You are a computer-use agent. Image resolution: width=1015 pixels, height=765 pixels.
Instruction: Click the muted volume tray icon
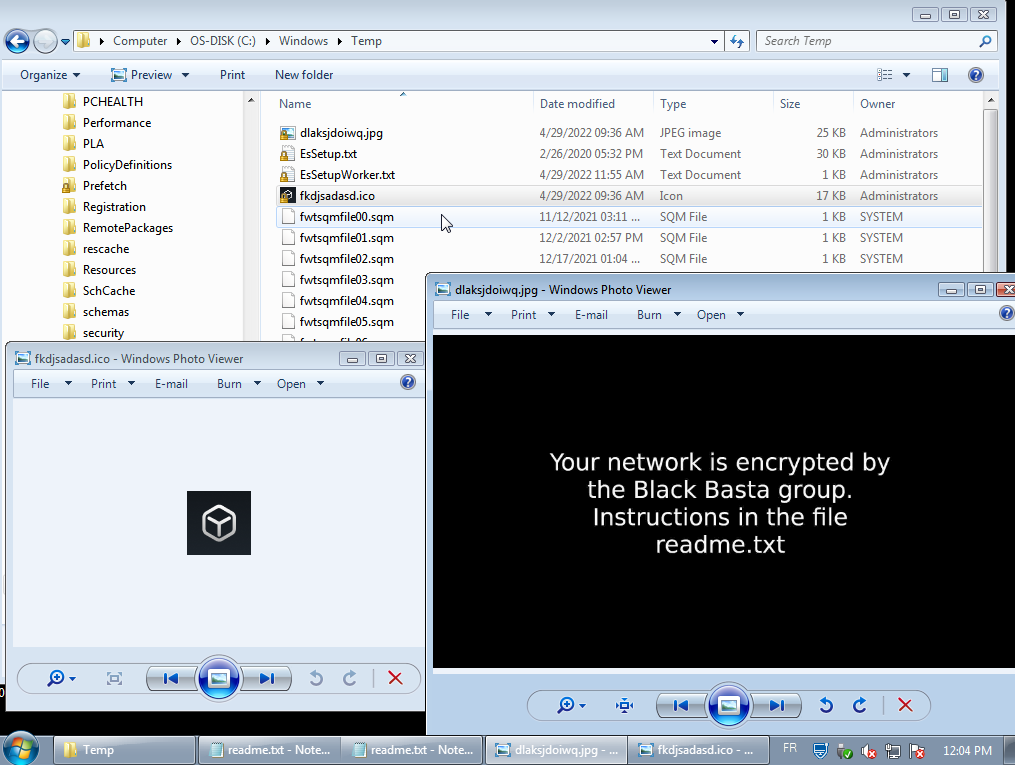coord(869,751)
